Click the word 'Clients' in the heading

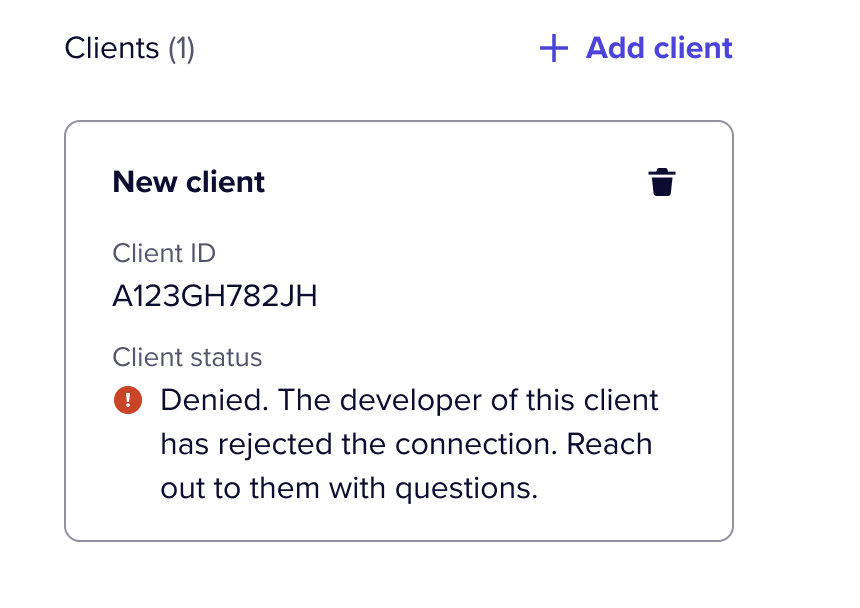112,48
